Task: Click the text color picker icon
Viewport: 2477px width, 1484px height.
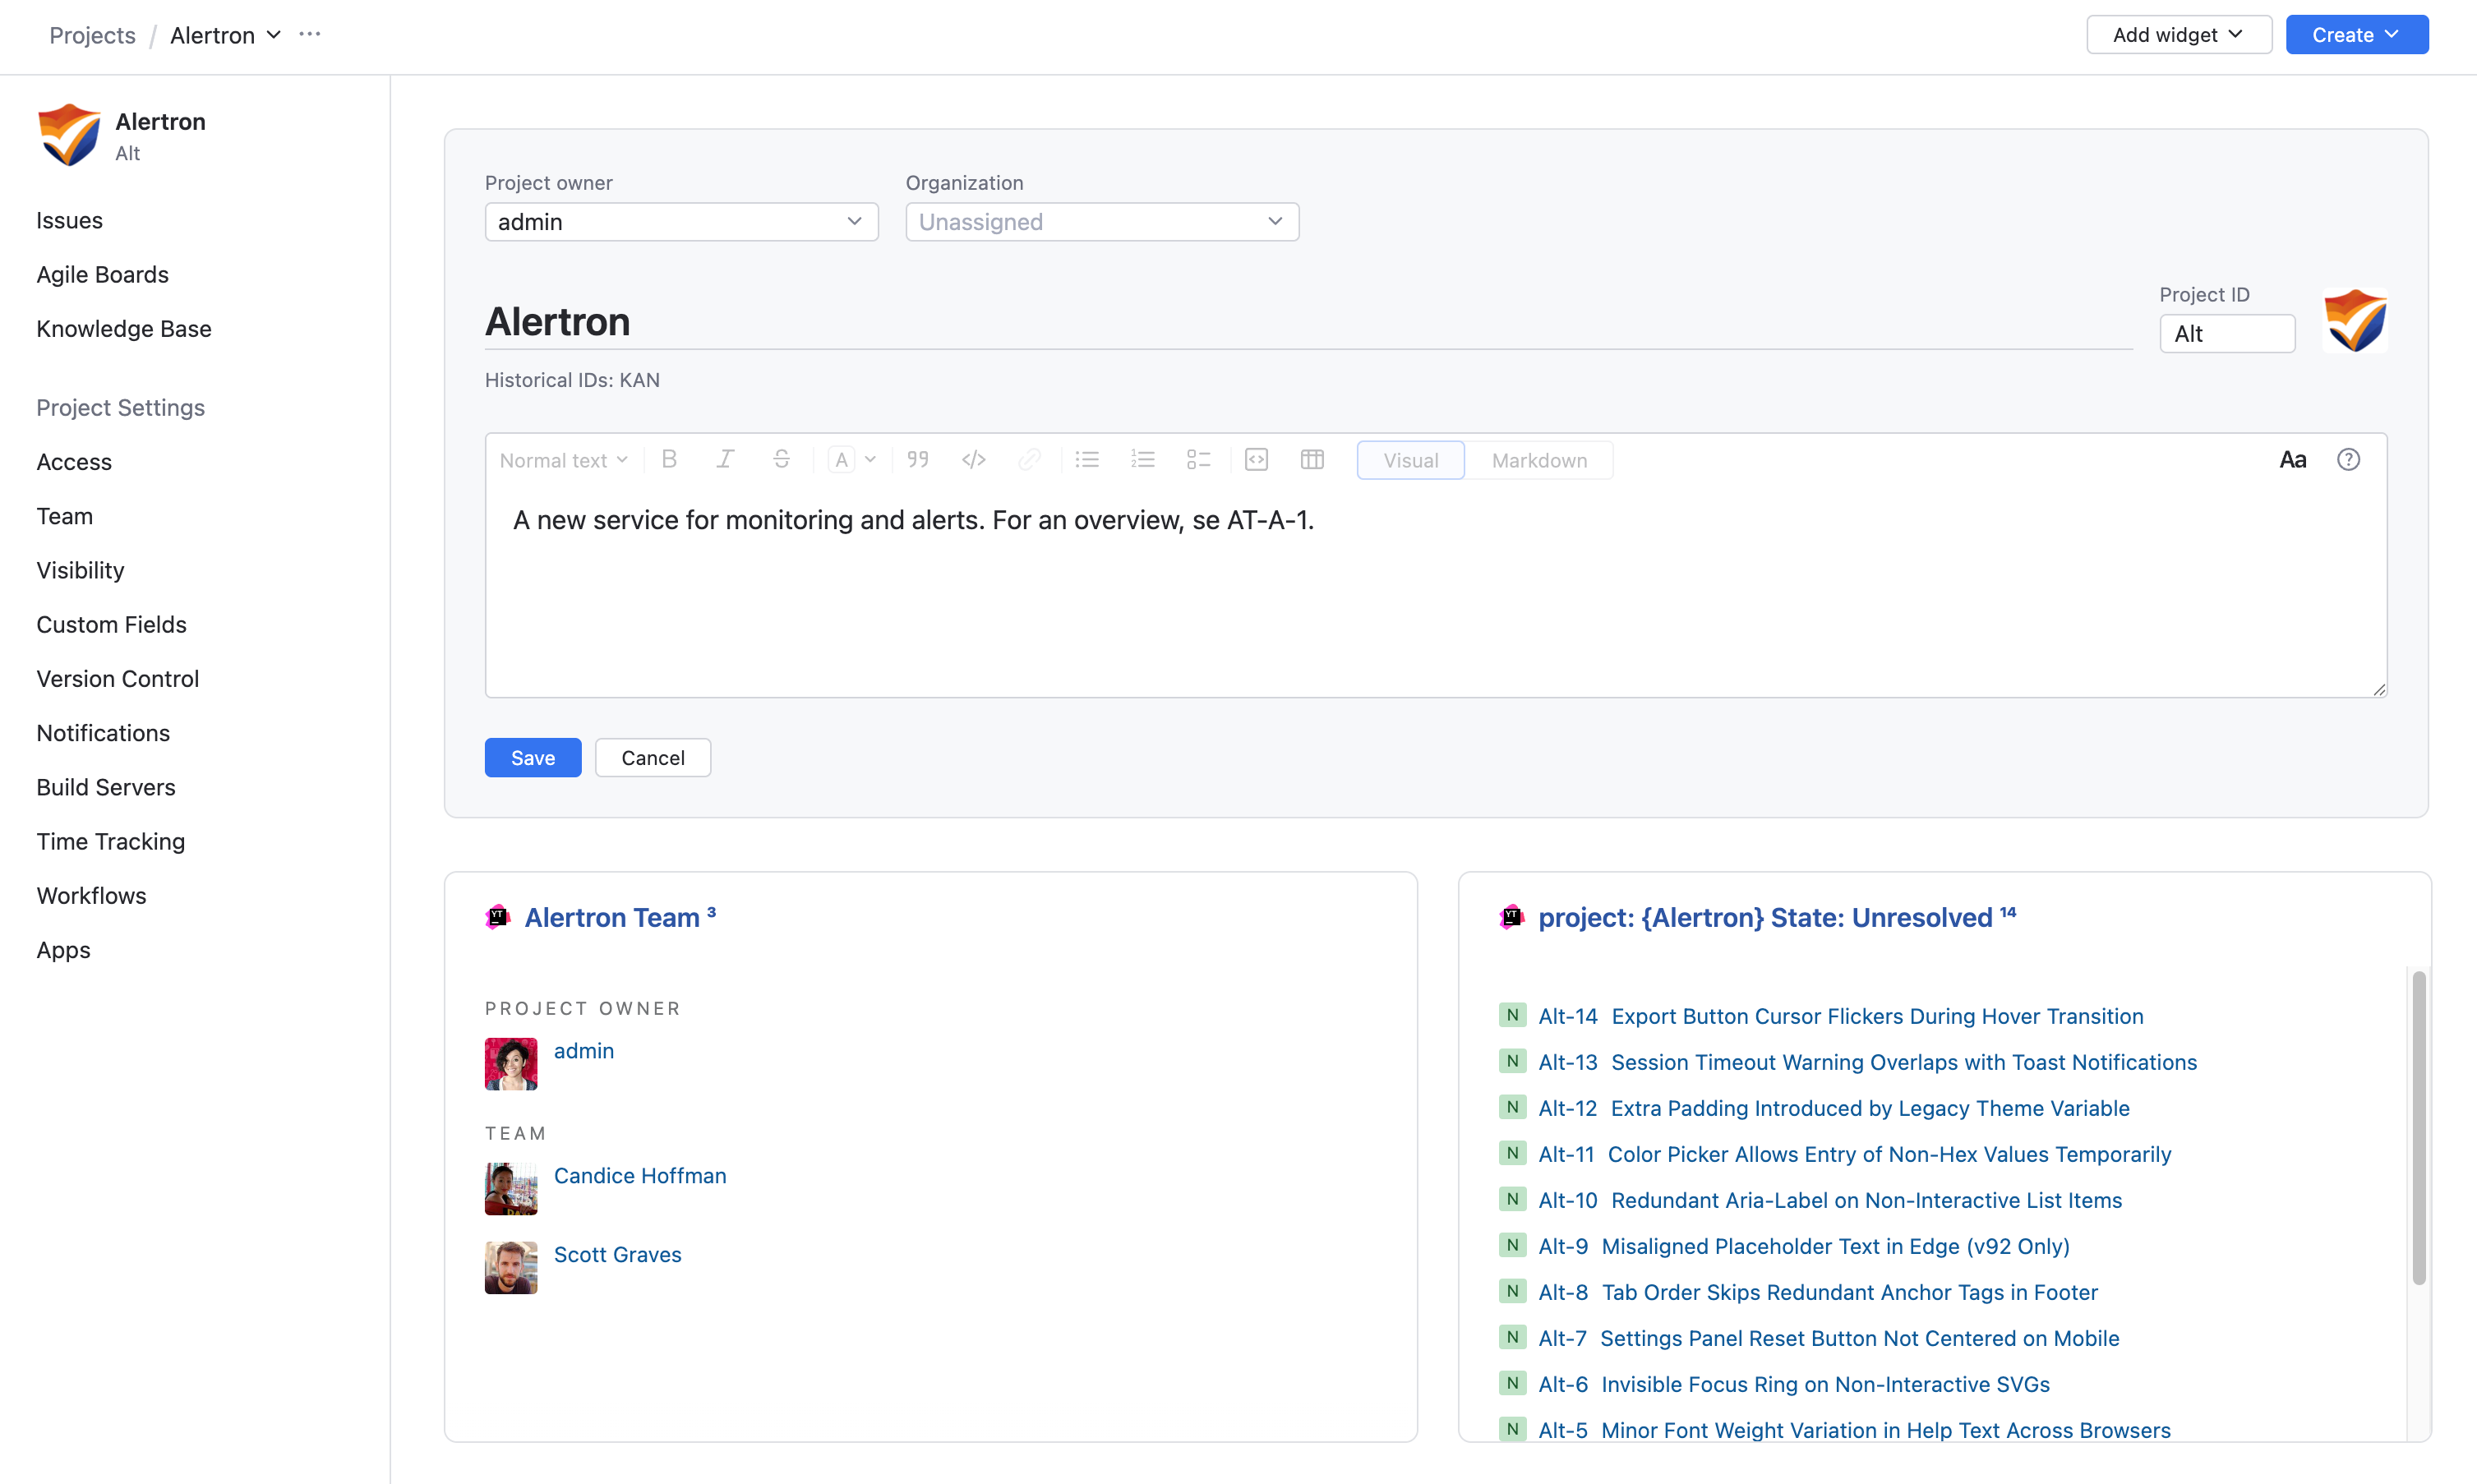Action: [x=842, y=460]
